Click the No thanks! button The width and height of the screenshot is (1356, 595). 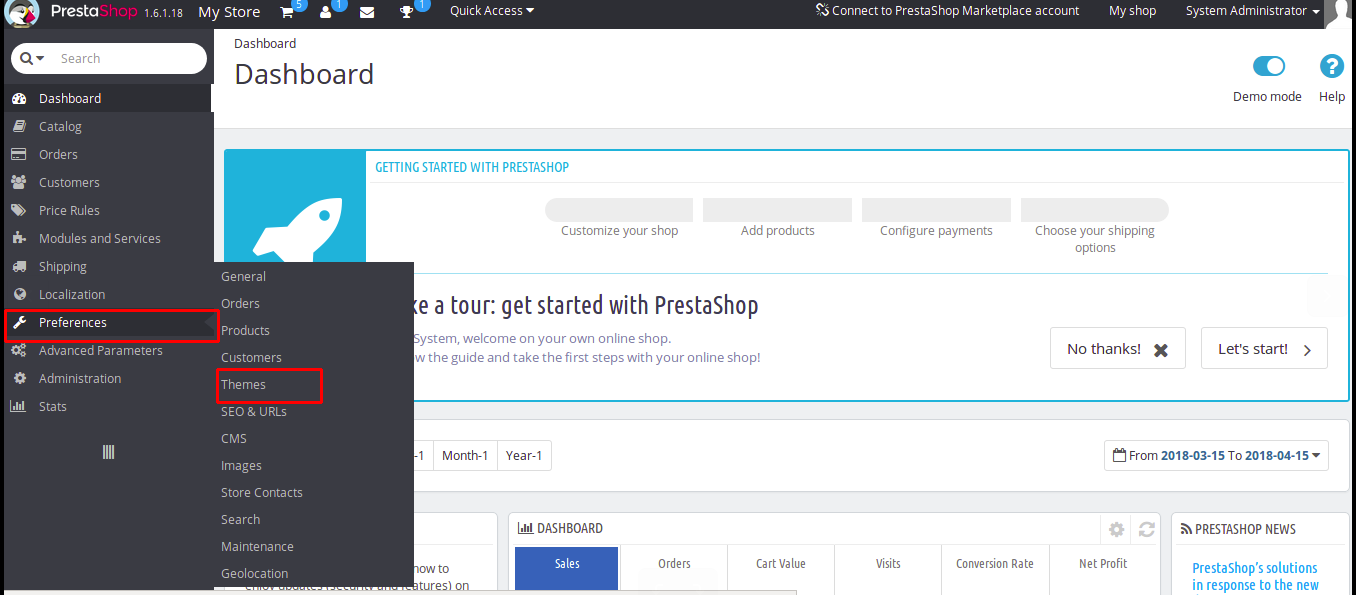[1118, 348]
